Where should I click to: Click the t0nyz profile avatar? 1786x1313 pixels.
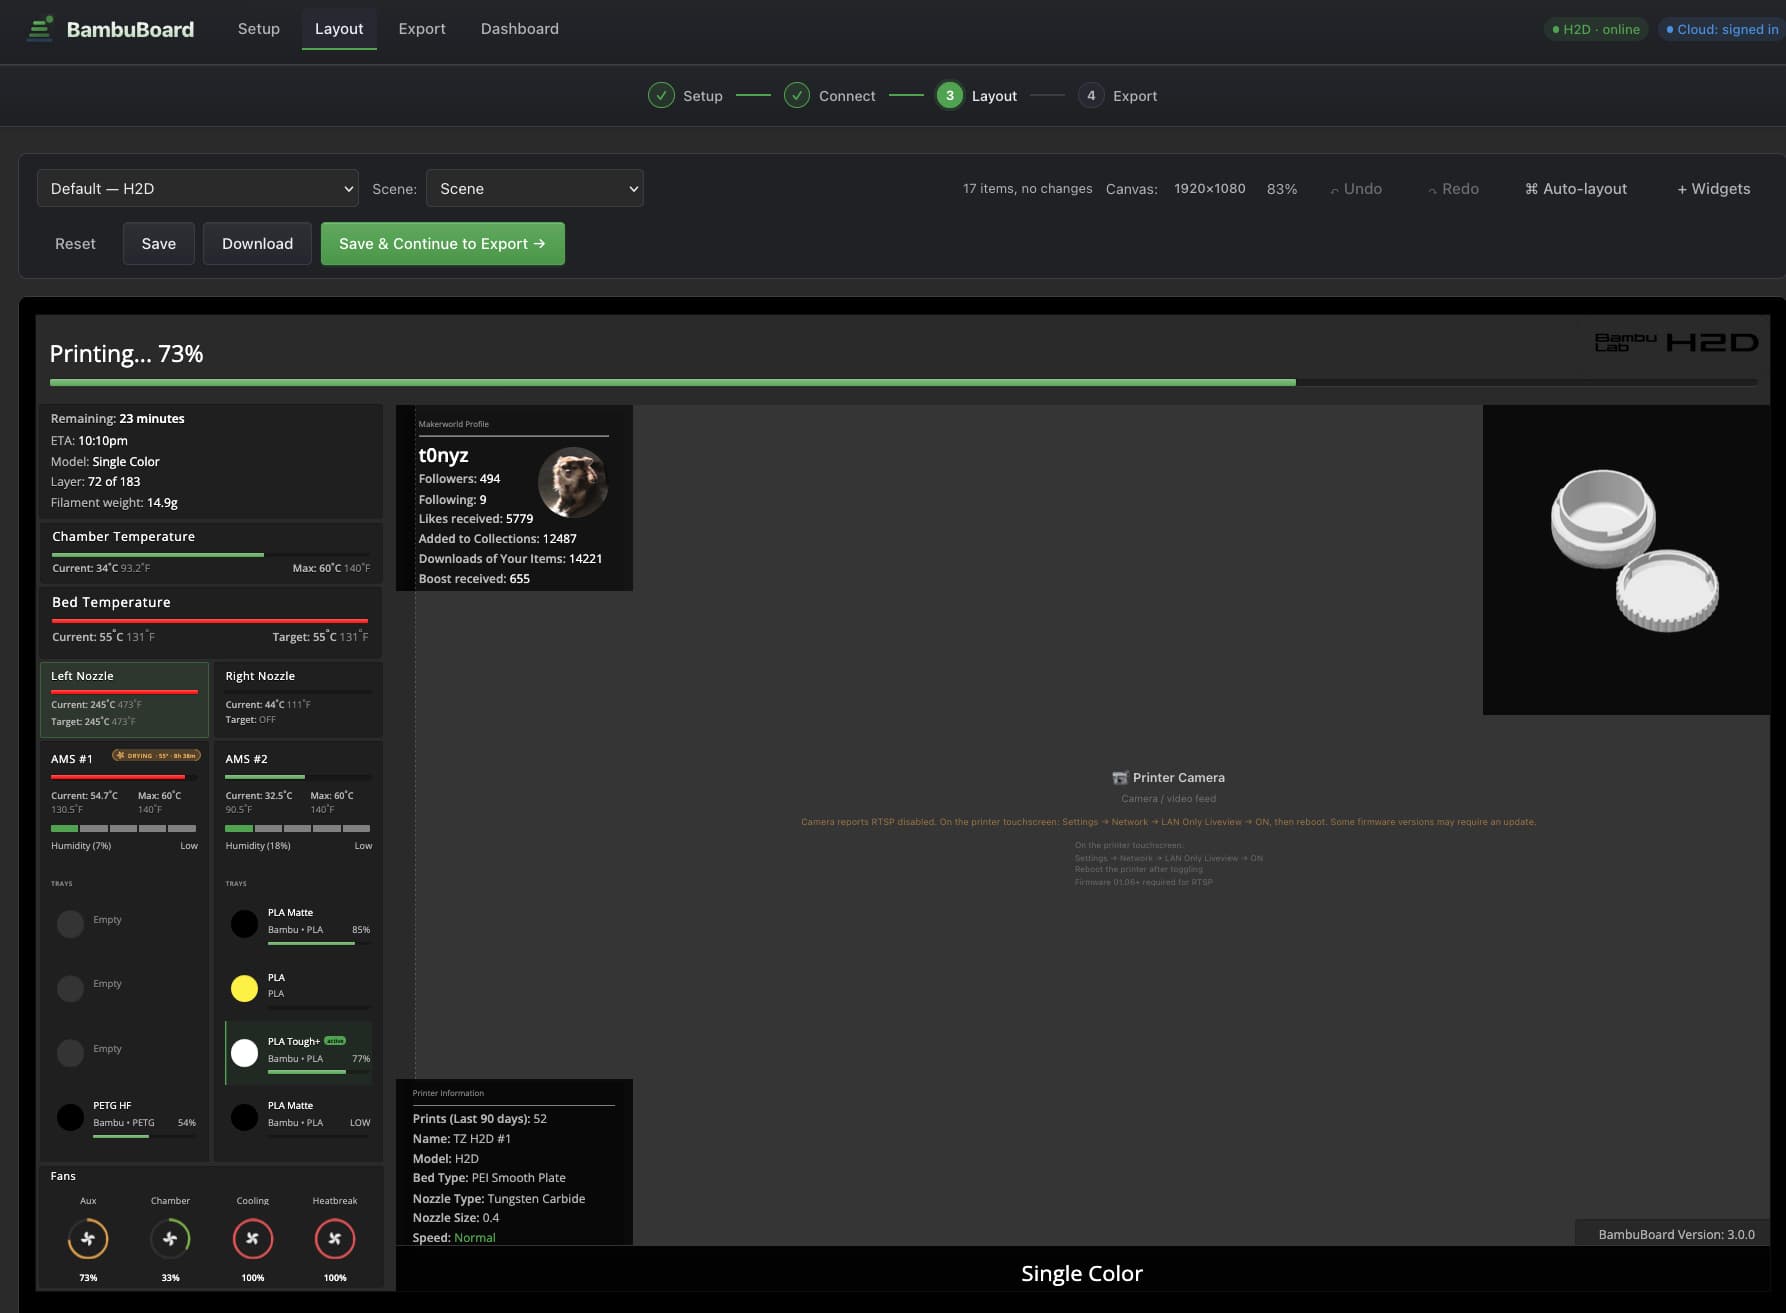(573, 482)
